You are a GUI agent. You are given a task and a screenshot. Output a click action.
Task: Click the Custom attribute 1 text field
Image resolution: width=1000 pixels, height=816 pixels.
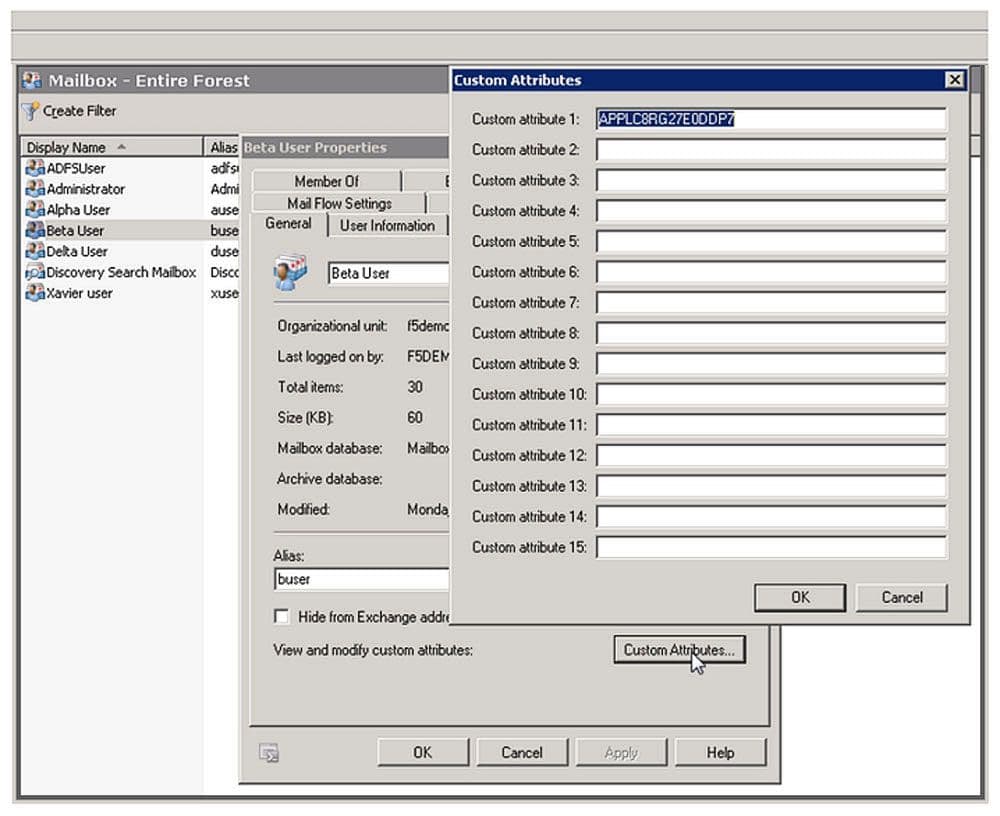click(770, 119)
